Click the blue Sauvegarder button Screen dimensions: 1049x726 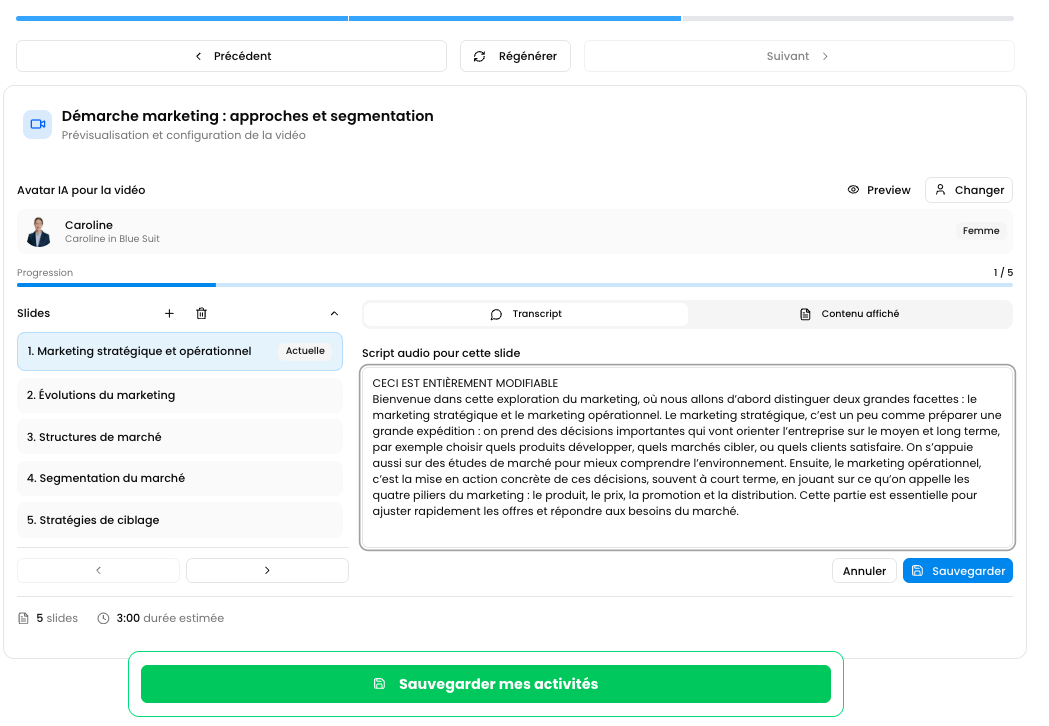pos(958,571)
